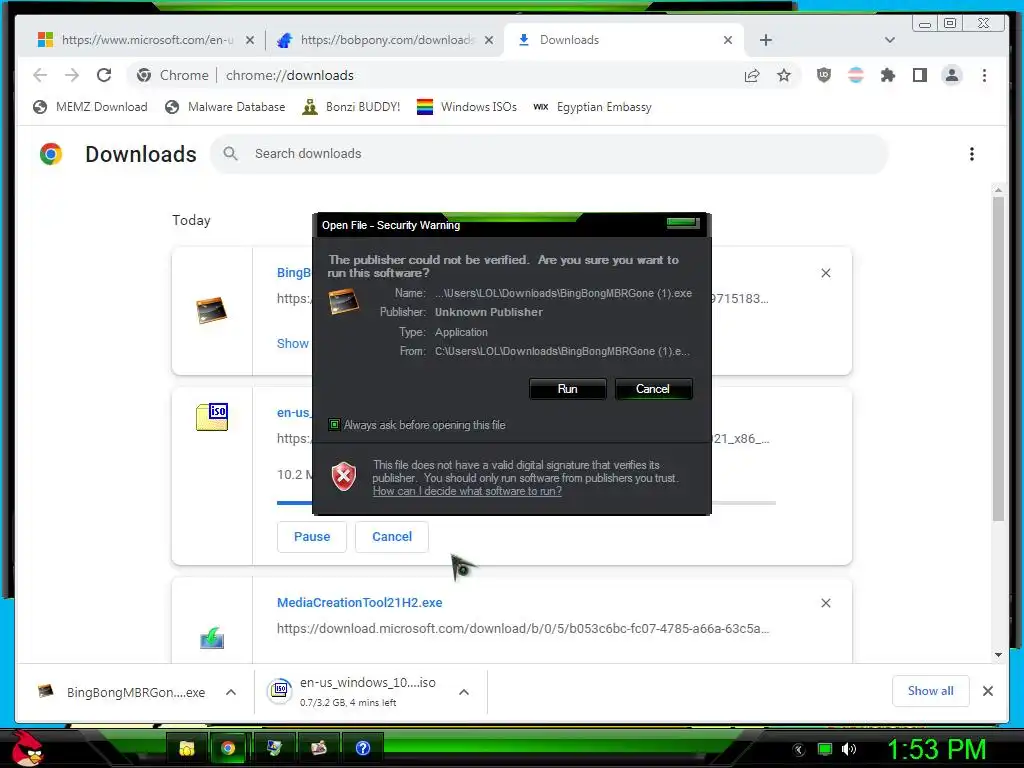This screenshot has height=768, width=1024.
Task: Click scrollbar down arrow
Action: coord(998,654)
